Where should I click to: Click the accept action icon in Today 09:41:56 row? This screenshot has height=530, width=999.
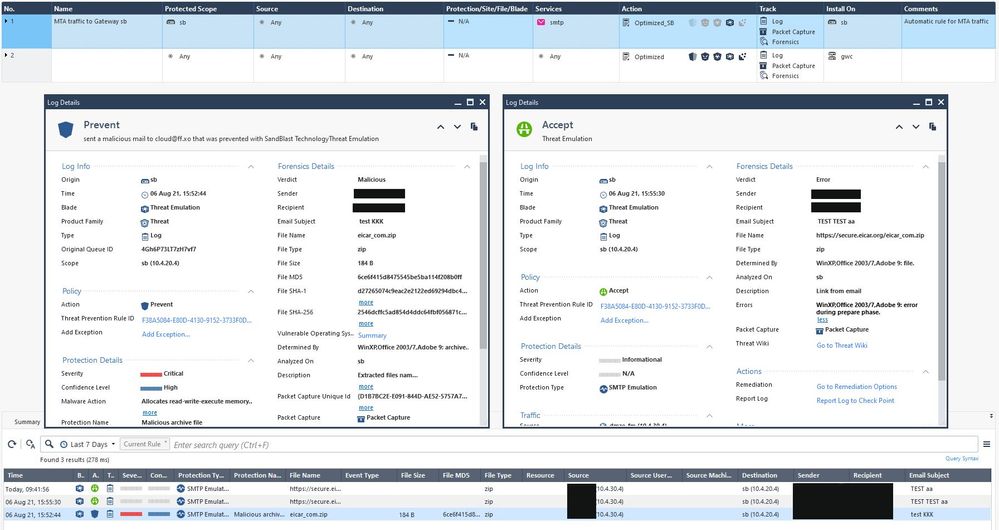tap(94, 489)
